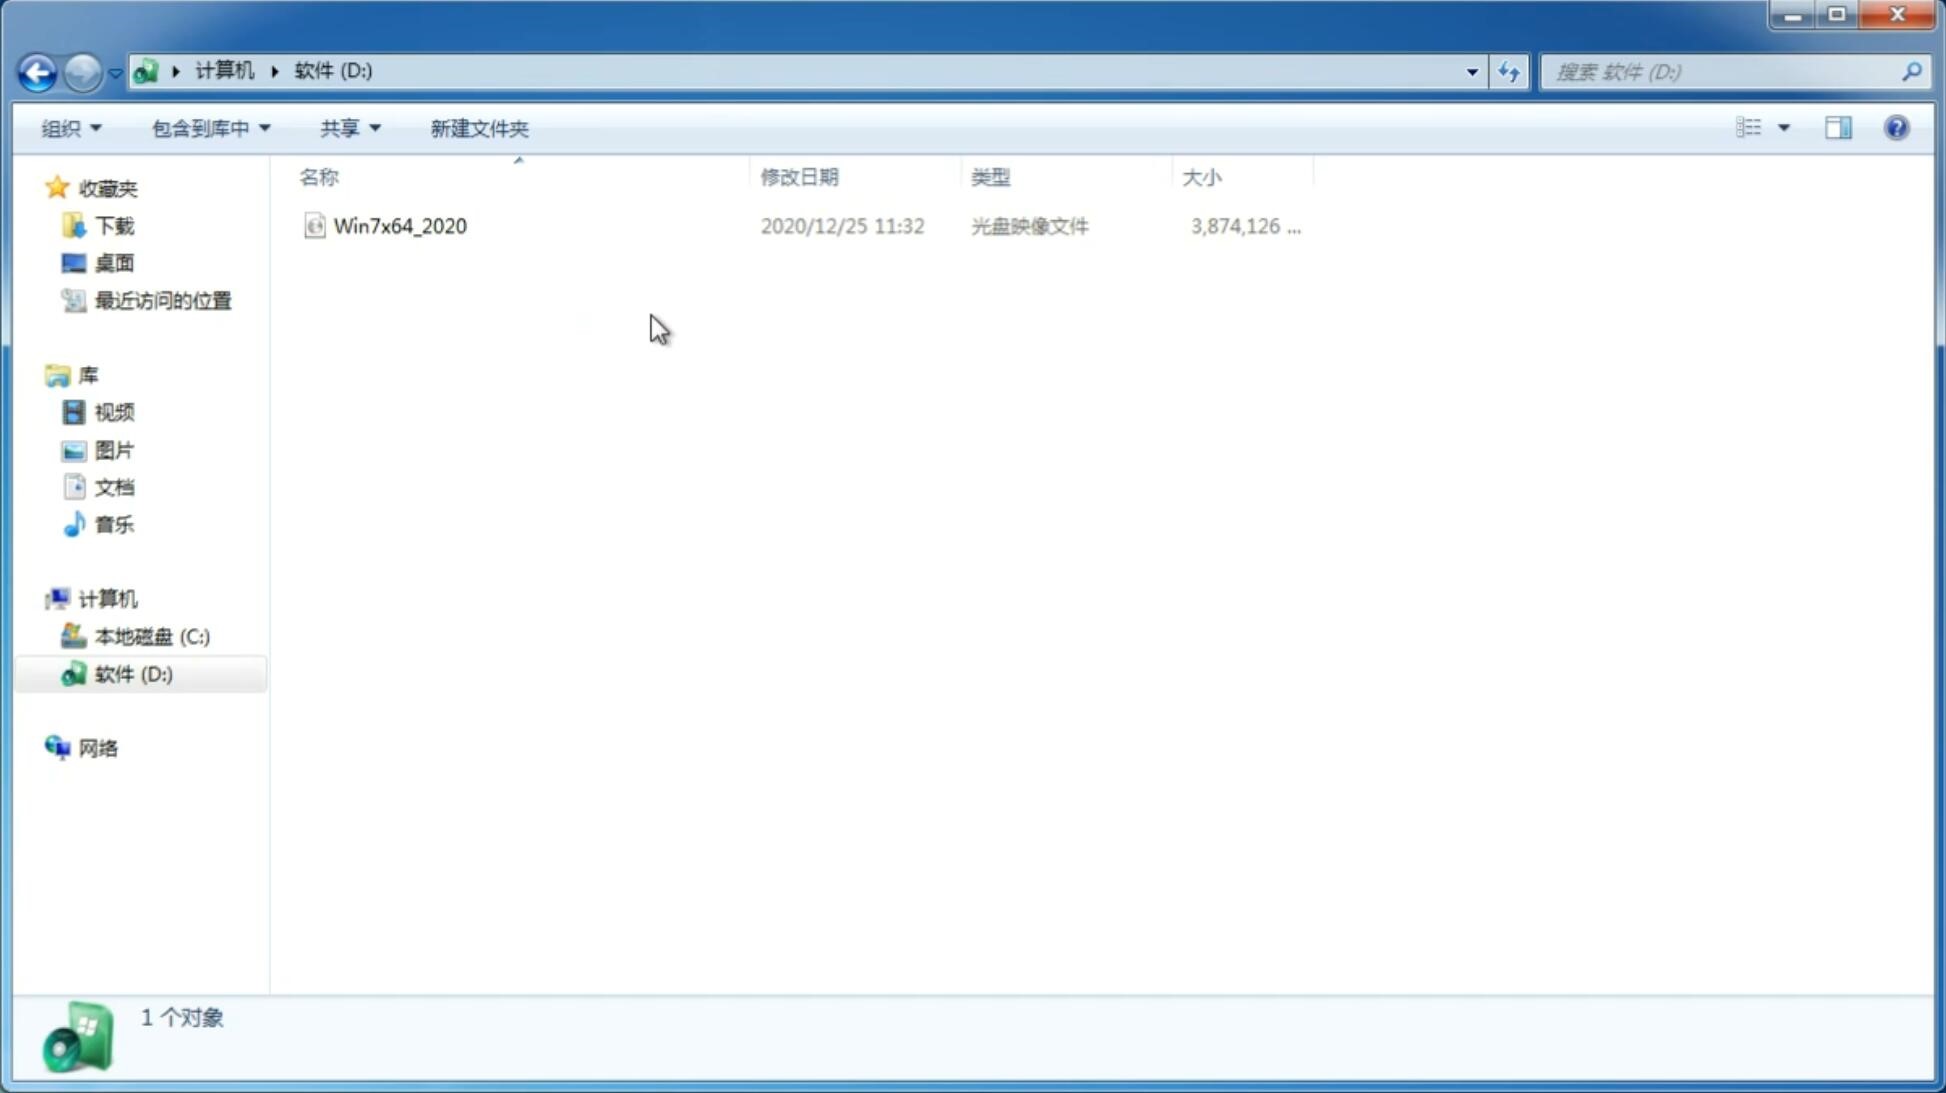
Task: Open 图片 pictures library folder
Action: tap(114, 450)
